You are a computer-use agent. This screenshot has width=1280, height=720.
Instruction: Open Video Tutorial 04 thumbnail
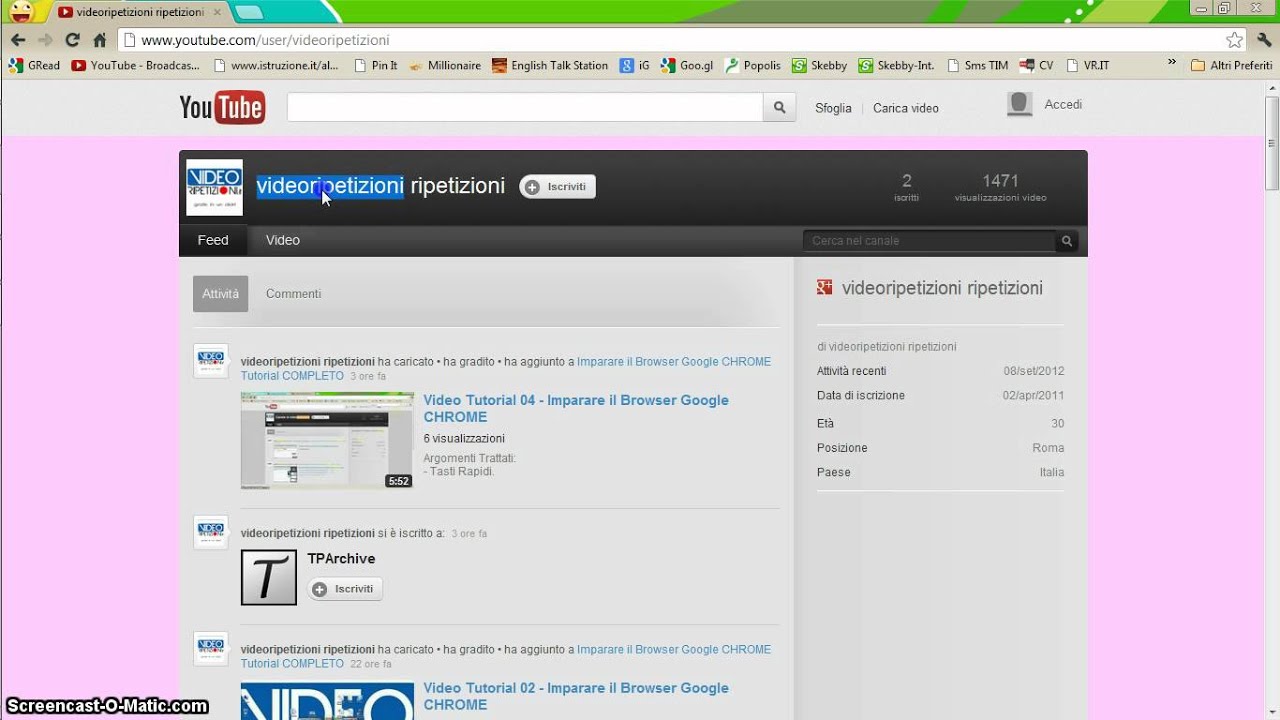tap(327, 440)
